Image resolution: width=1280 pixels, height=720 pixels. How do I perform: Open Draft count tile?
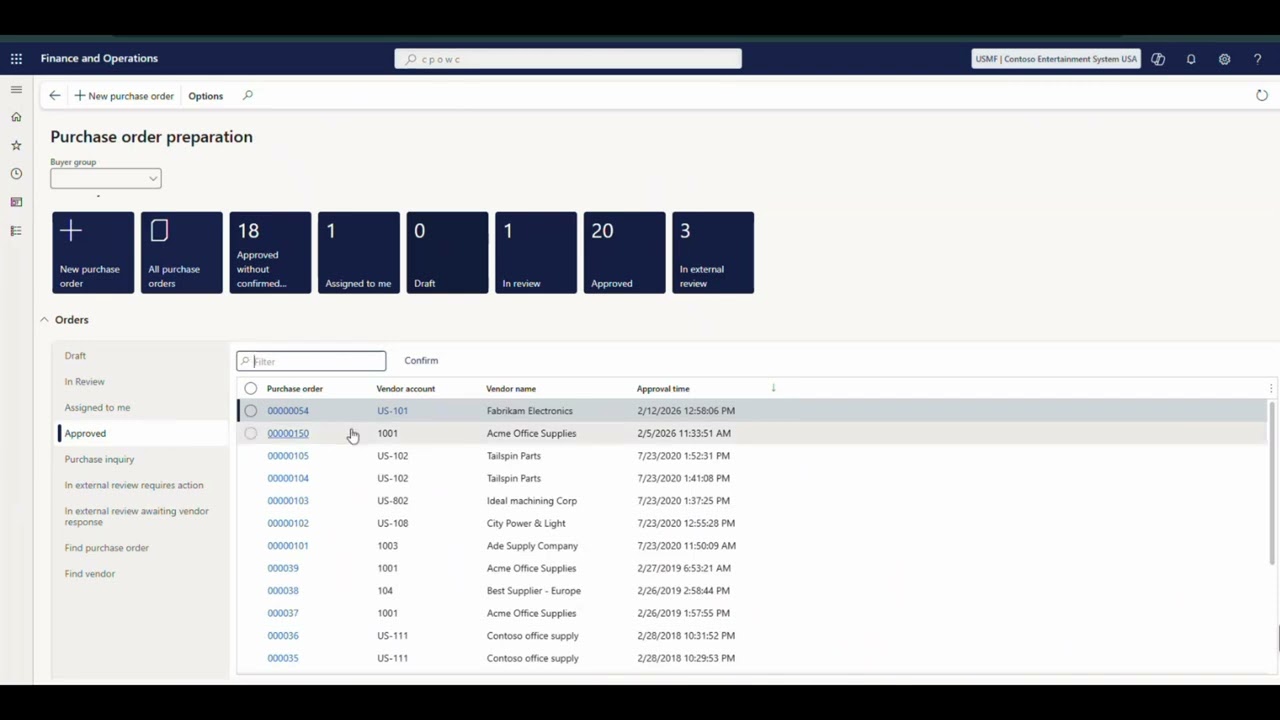click(447, 252)
